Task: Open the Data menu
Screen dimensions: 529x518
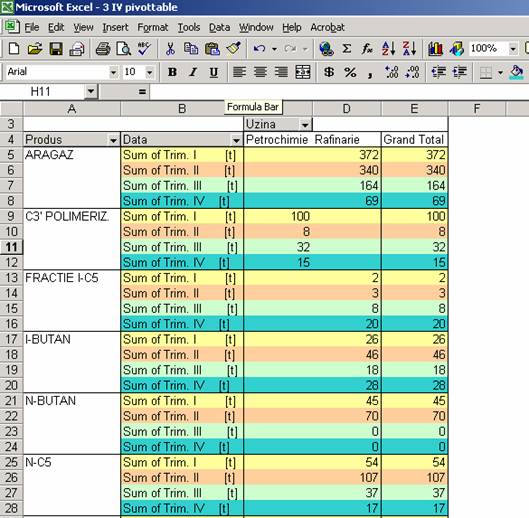Action: point(219,27)
